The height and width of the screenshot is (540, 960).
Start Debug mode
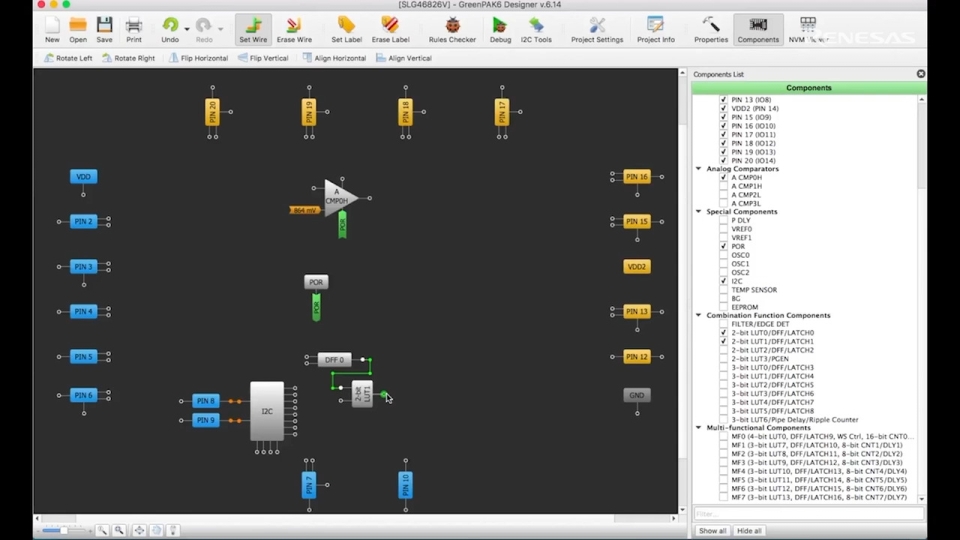point(500,29)
